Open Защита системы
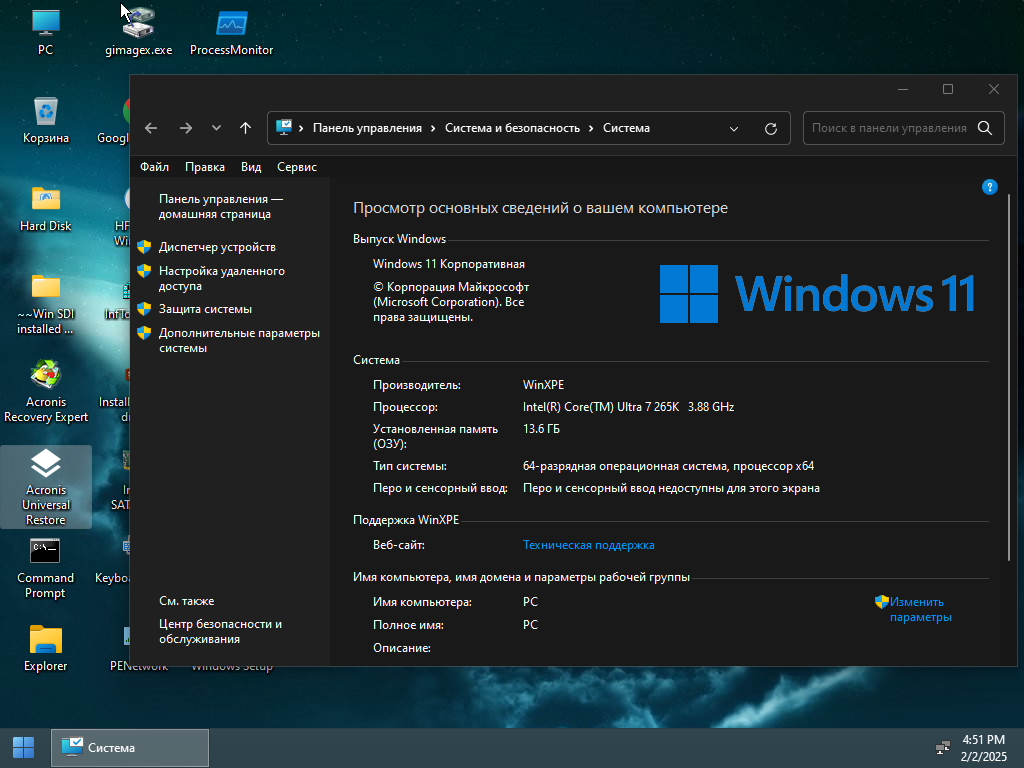The width and height of the screenshot is (1024, 768). coord(205,309)
